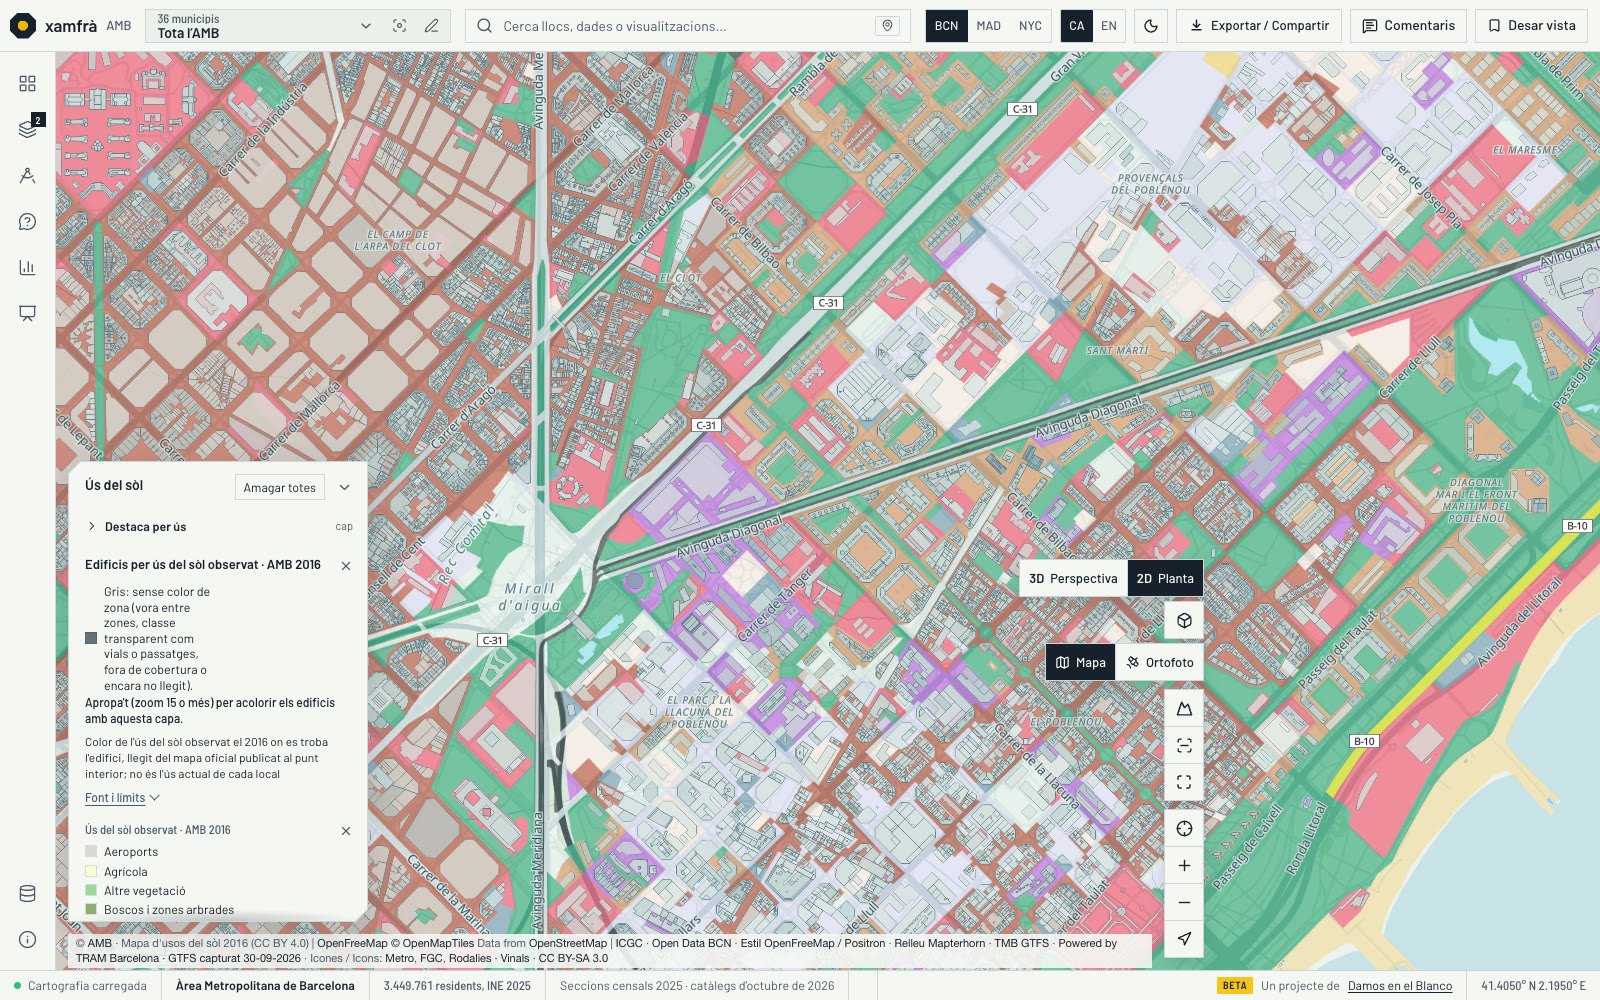Zoom out with the minus map control
The width and height of the screenshot is (1600, 1000).
click(1184, 902)
